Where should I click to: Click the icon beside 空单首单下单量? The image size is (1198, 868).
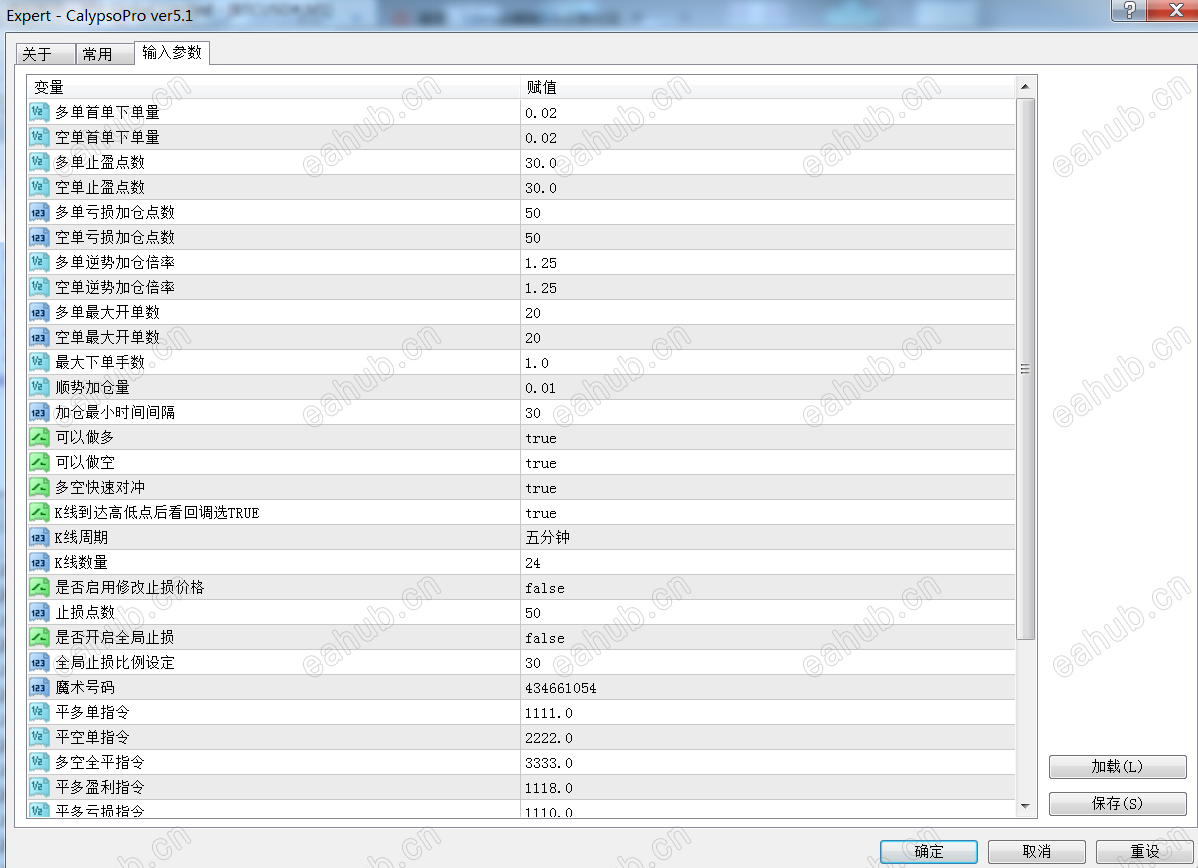(x=39, y=138)
